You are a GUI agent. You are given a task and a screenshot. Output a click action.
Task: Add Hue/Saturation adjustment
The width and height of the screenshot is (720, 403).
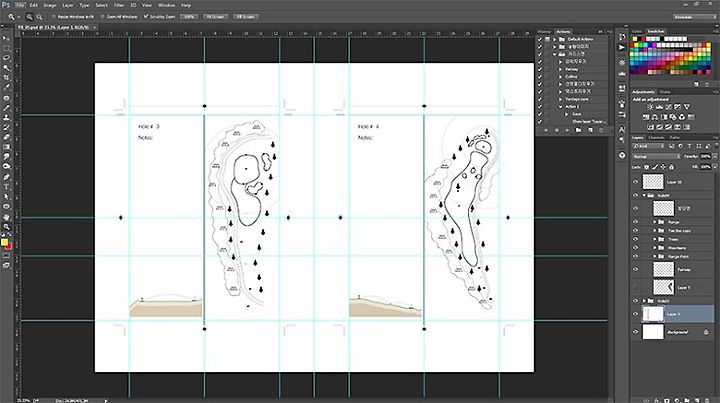(646, 117)
